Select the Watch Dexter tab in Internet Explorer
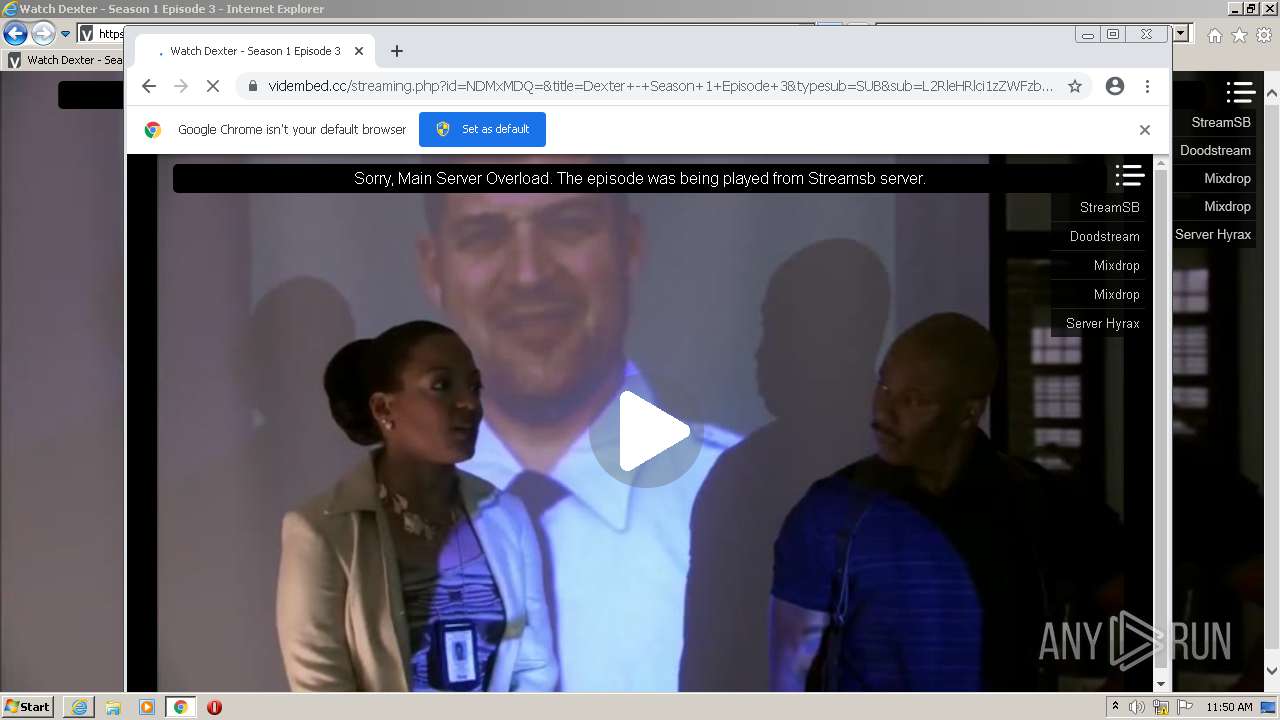 pyautogui.click(x=65, y=60)
